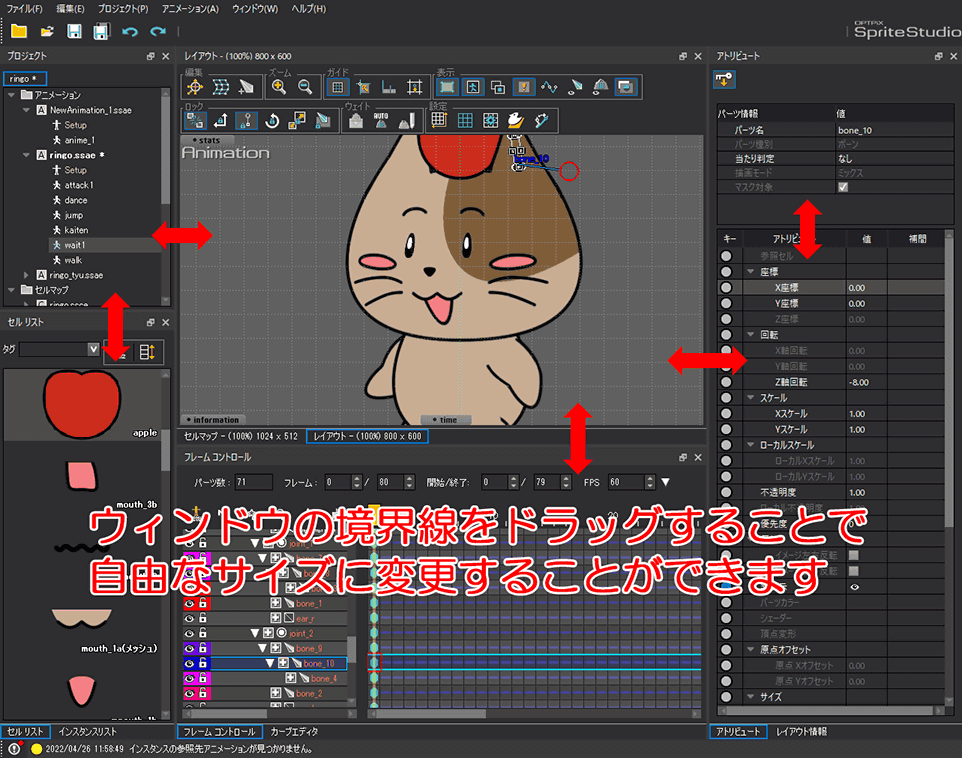Viewport: 962px width, 758px height.
Task: Toggle the key circle for Z軸回転
Action: 726,382
